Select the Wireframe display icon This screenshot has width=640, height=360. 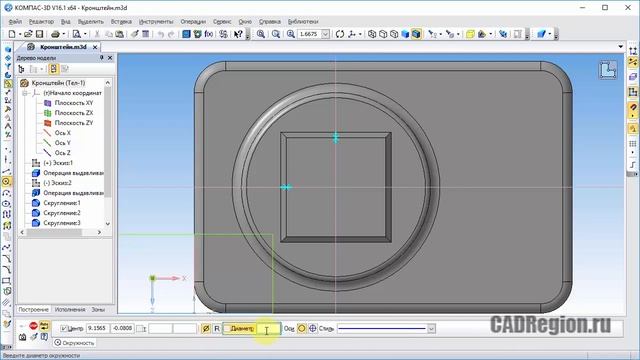tap(372, 34)
